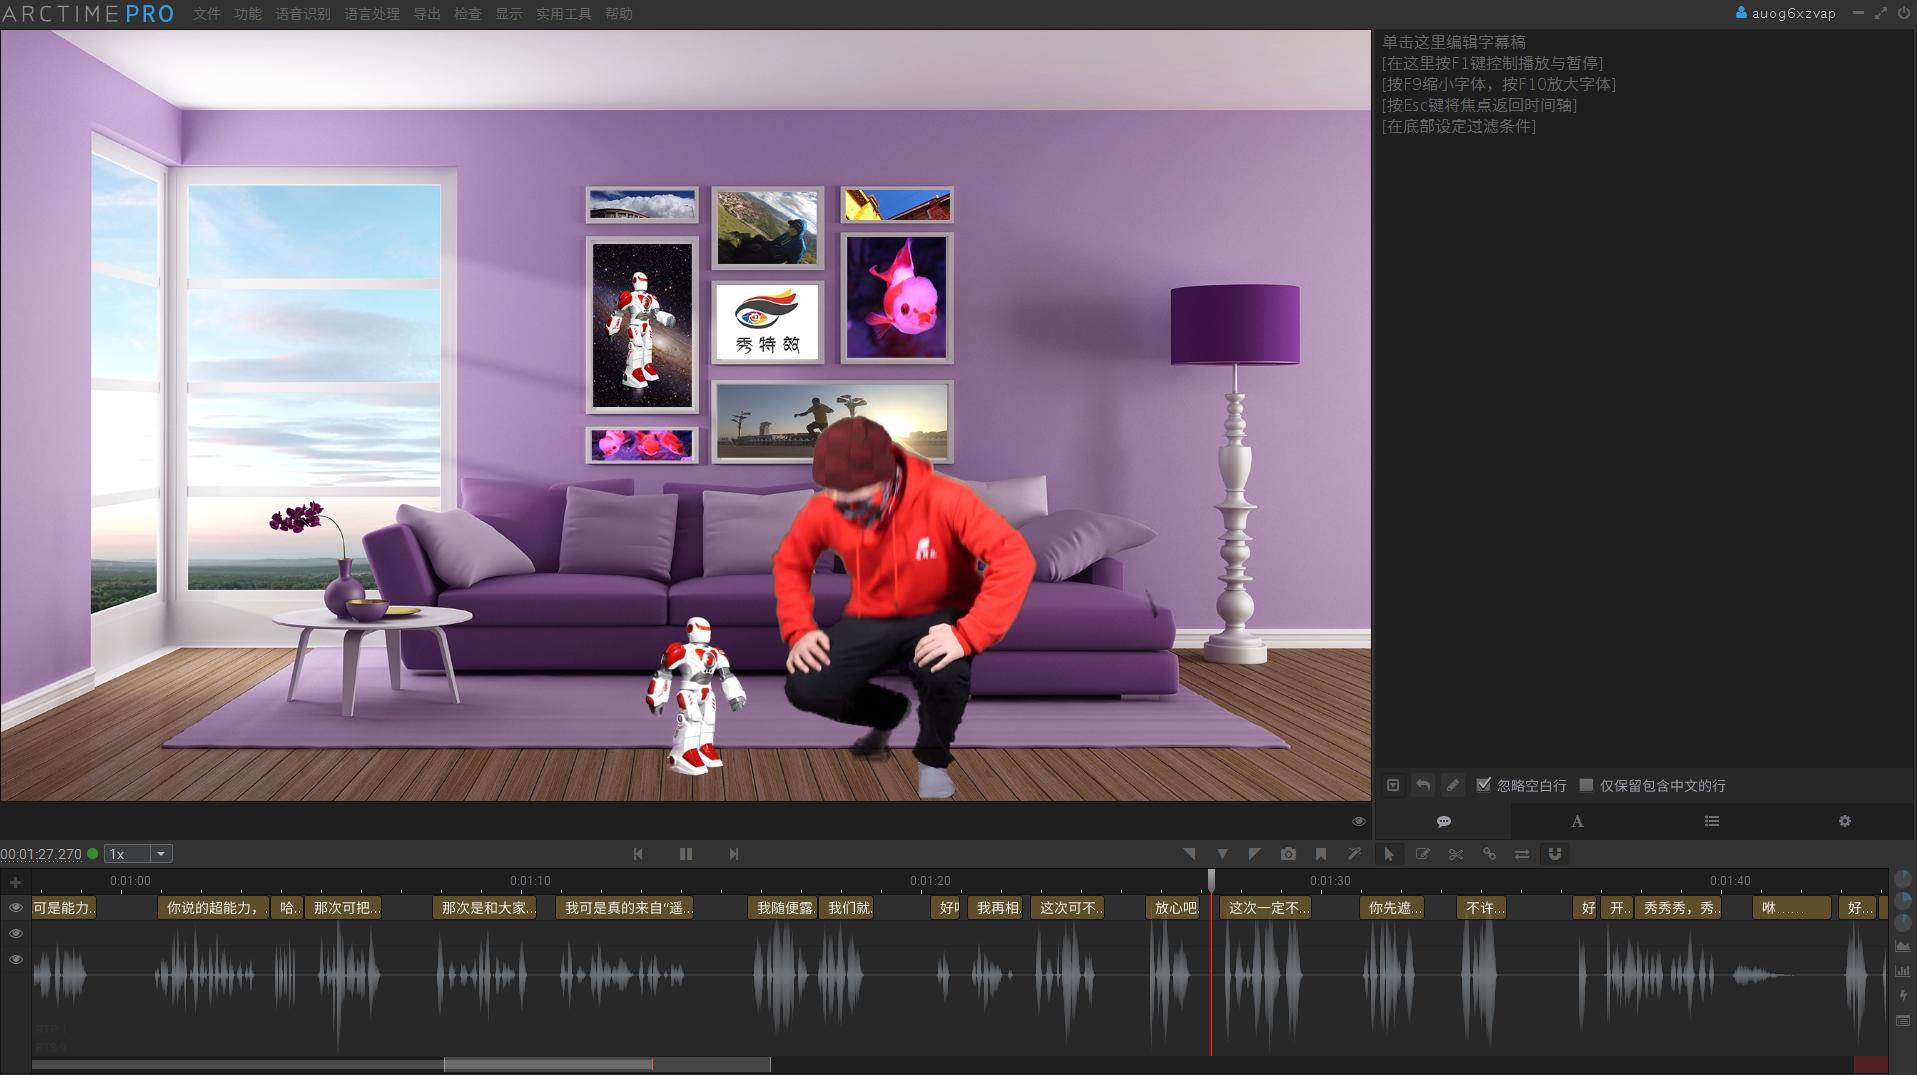Image resolution: width=1917 pixels, height=1075 pixels.
Task: Toggle visibility of first subtitle track
Action: pos(16,908)
